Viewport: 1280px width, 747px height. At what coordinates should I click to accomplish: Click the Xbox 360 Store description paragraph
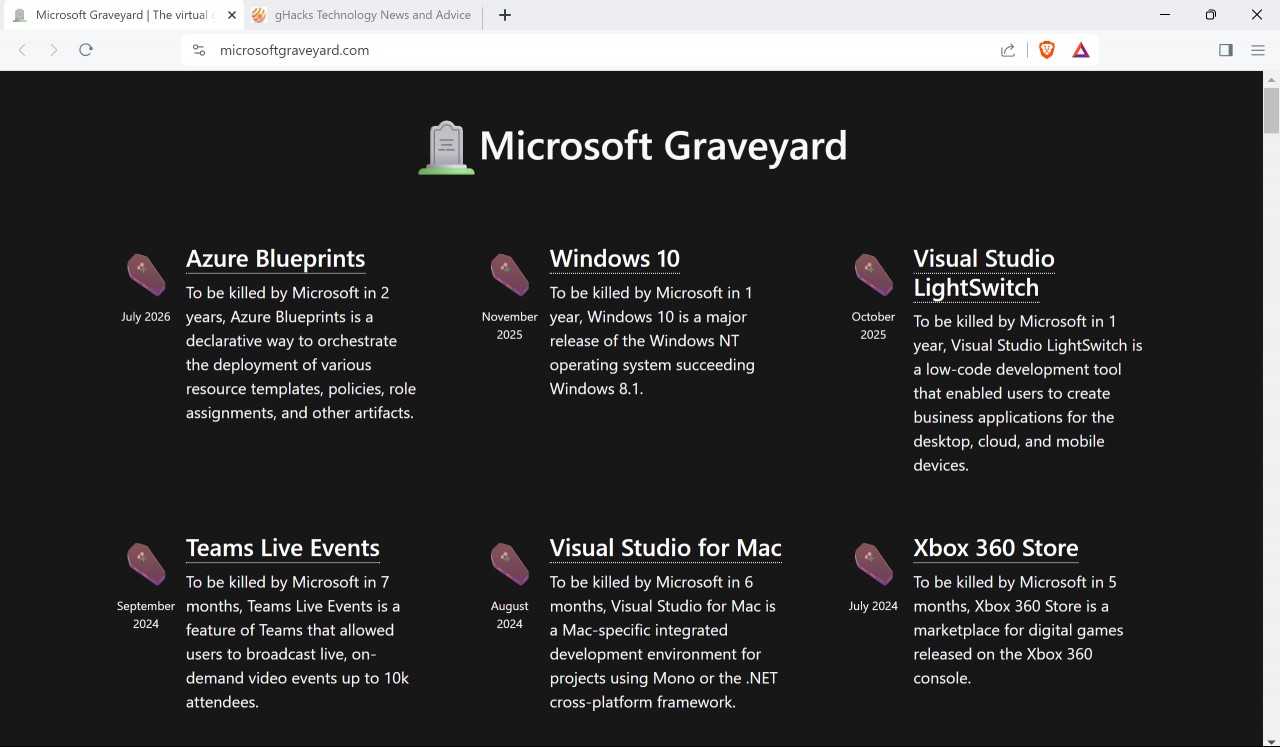click(1018, 630)
